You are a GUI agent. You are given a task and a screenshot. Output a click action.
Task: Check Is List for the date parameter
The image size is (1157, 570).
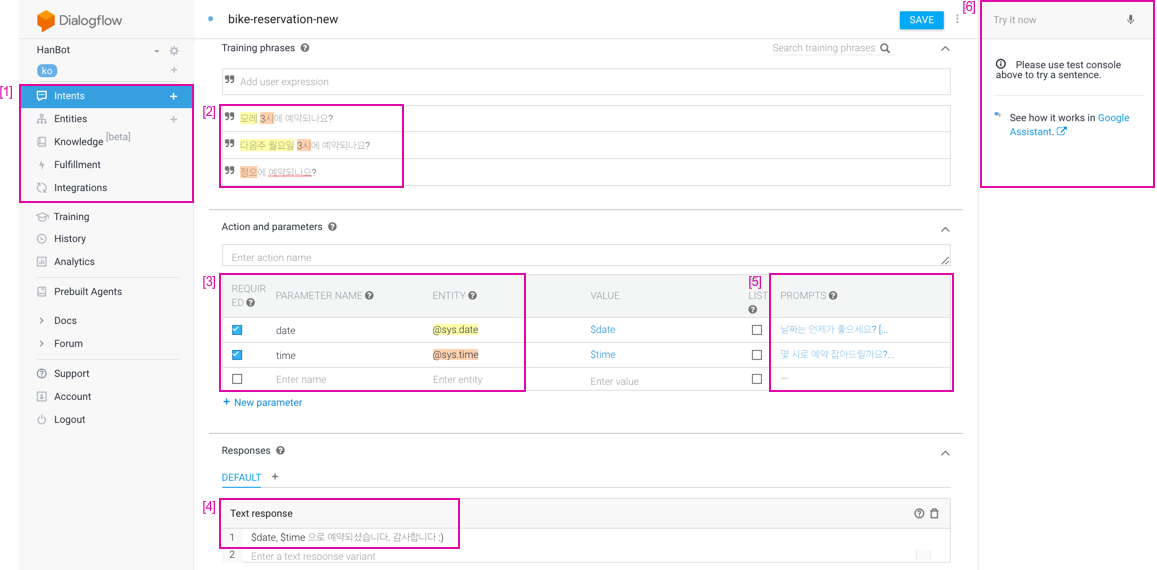pos(756,330)
